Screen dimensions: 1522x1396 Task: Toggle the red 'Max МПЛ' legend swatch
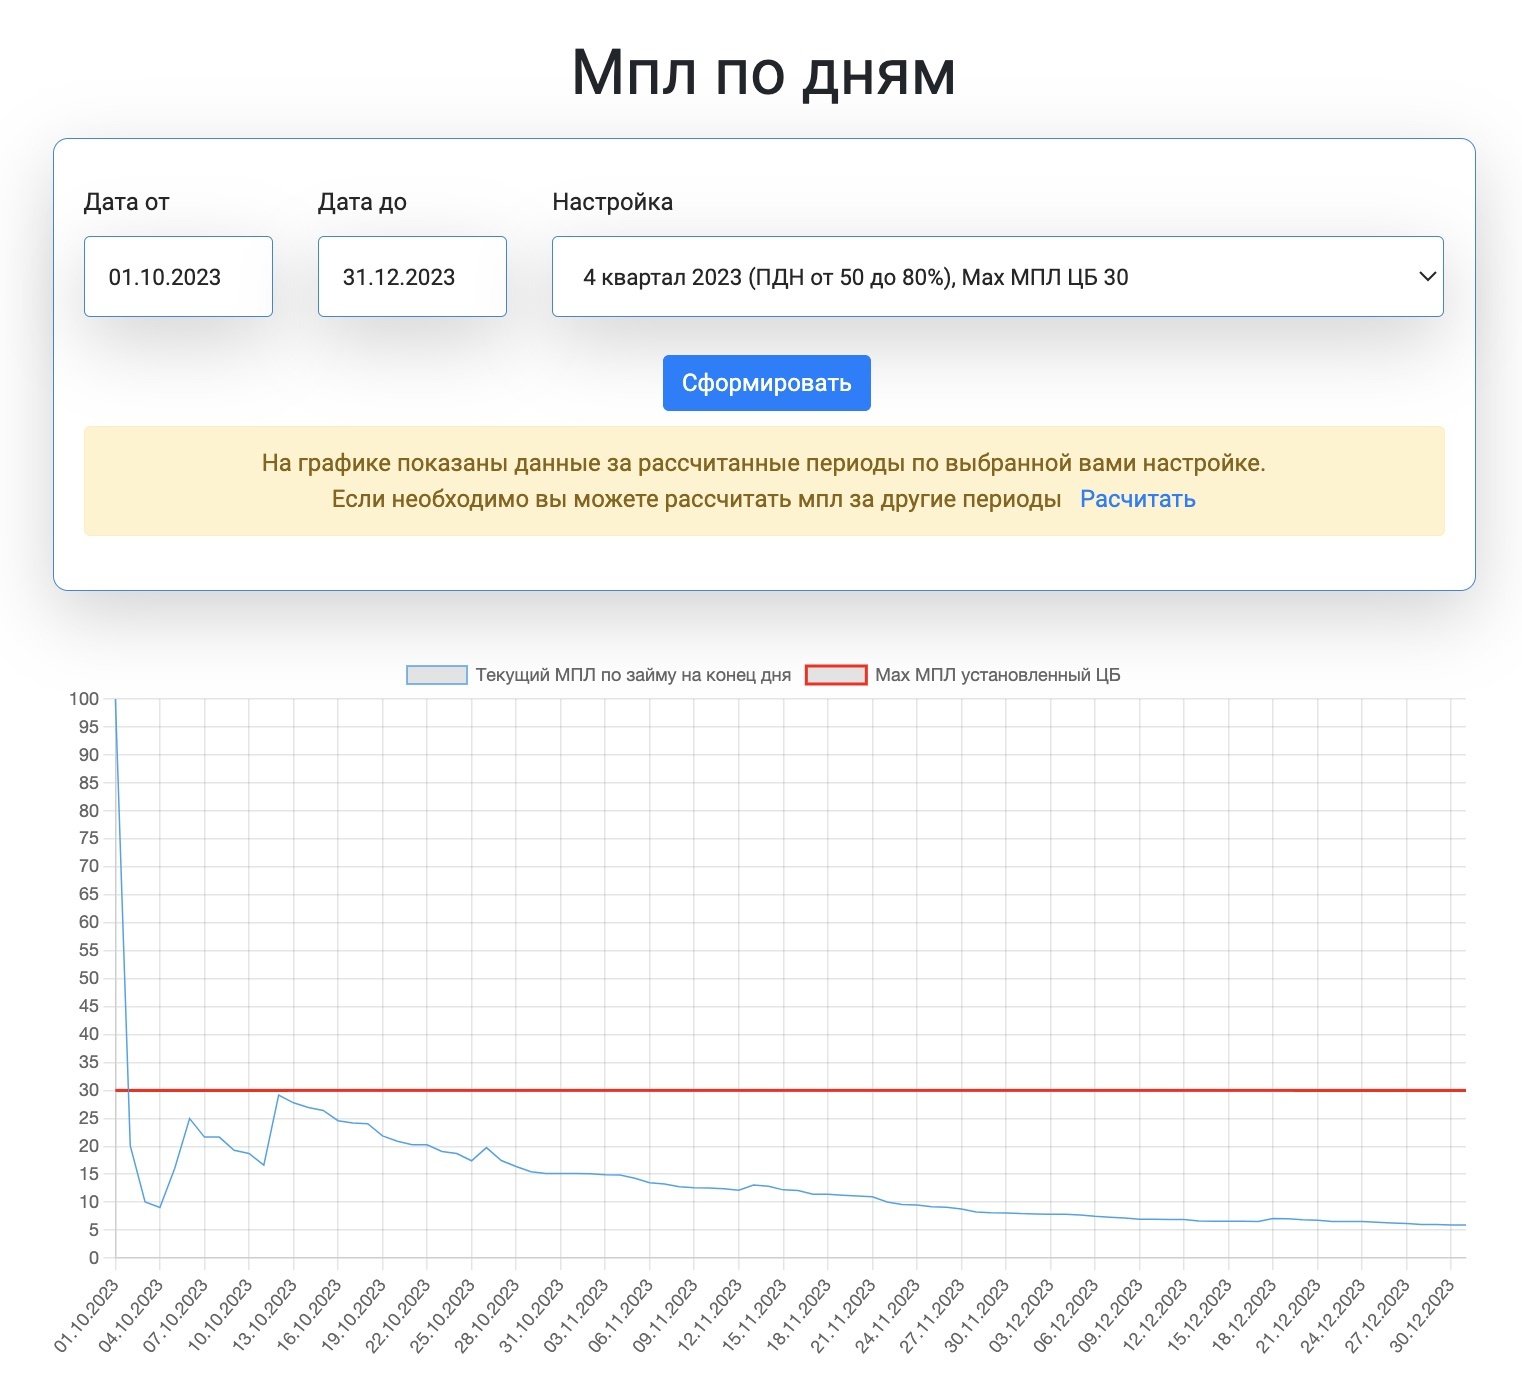click(x=836, y=675)
